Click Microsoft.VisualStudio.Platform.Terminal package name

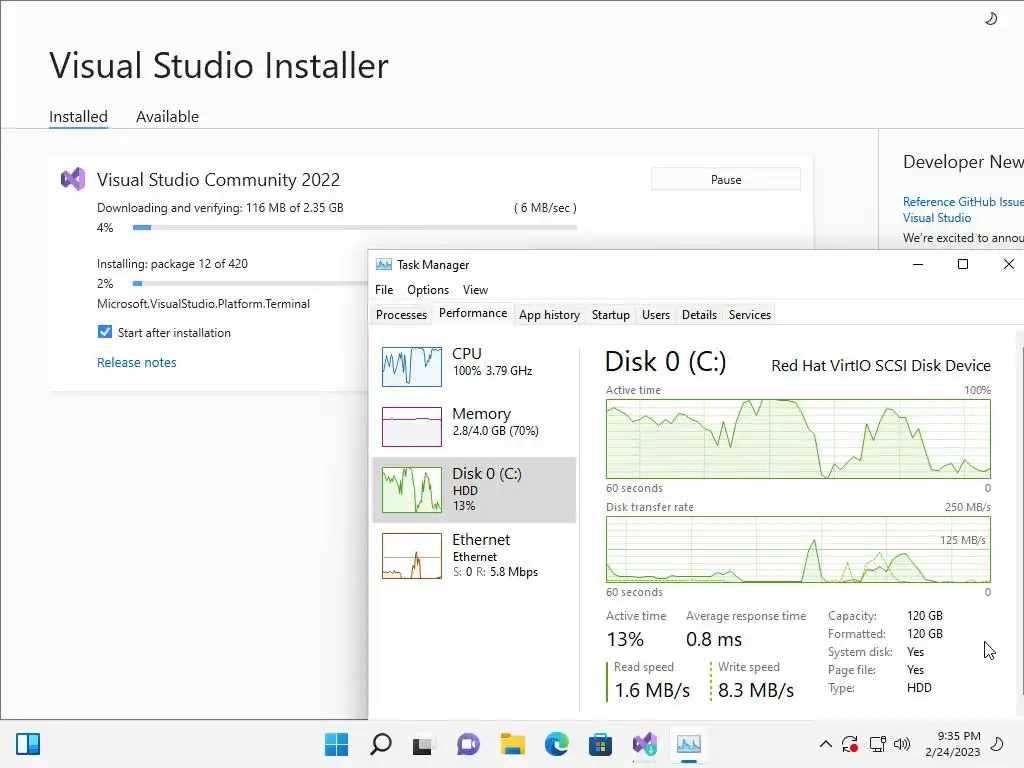[x=203, y=304]
